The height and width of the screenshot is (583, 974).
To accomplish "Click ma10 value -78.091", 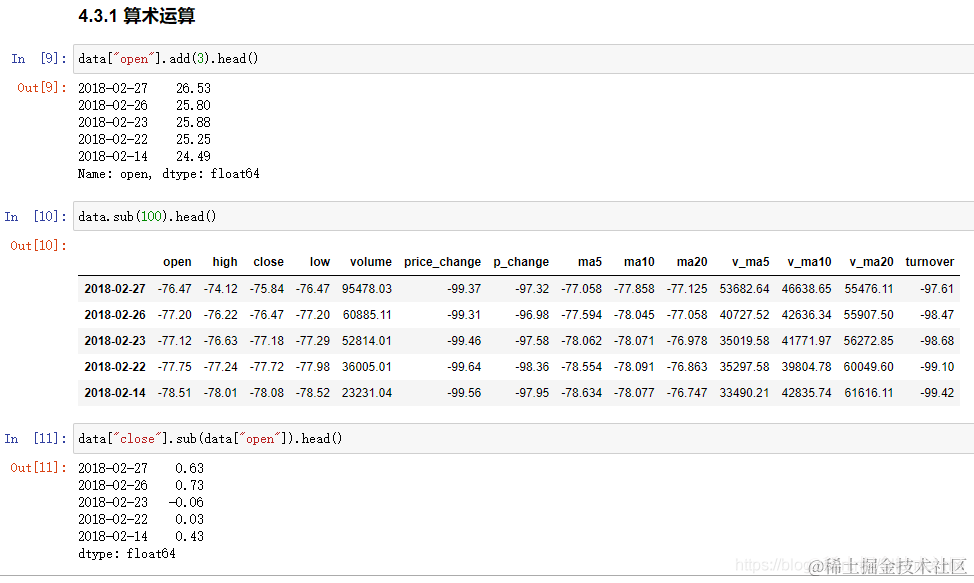I will tap(634, 367).
